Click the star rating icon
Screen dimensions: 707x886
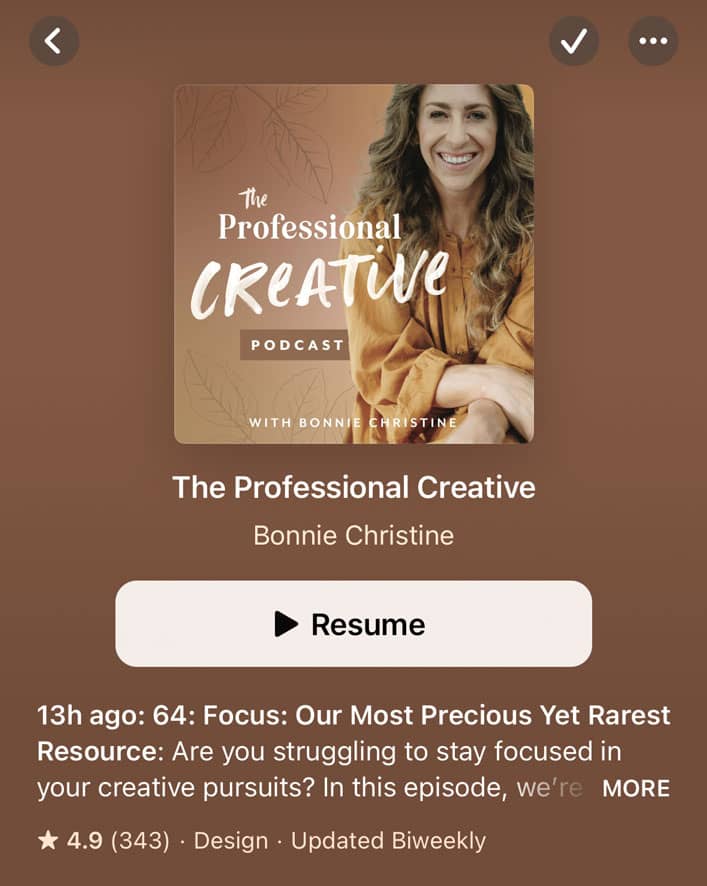coord(48,841)
